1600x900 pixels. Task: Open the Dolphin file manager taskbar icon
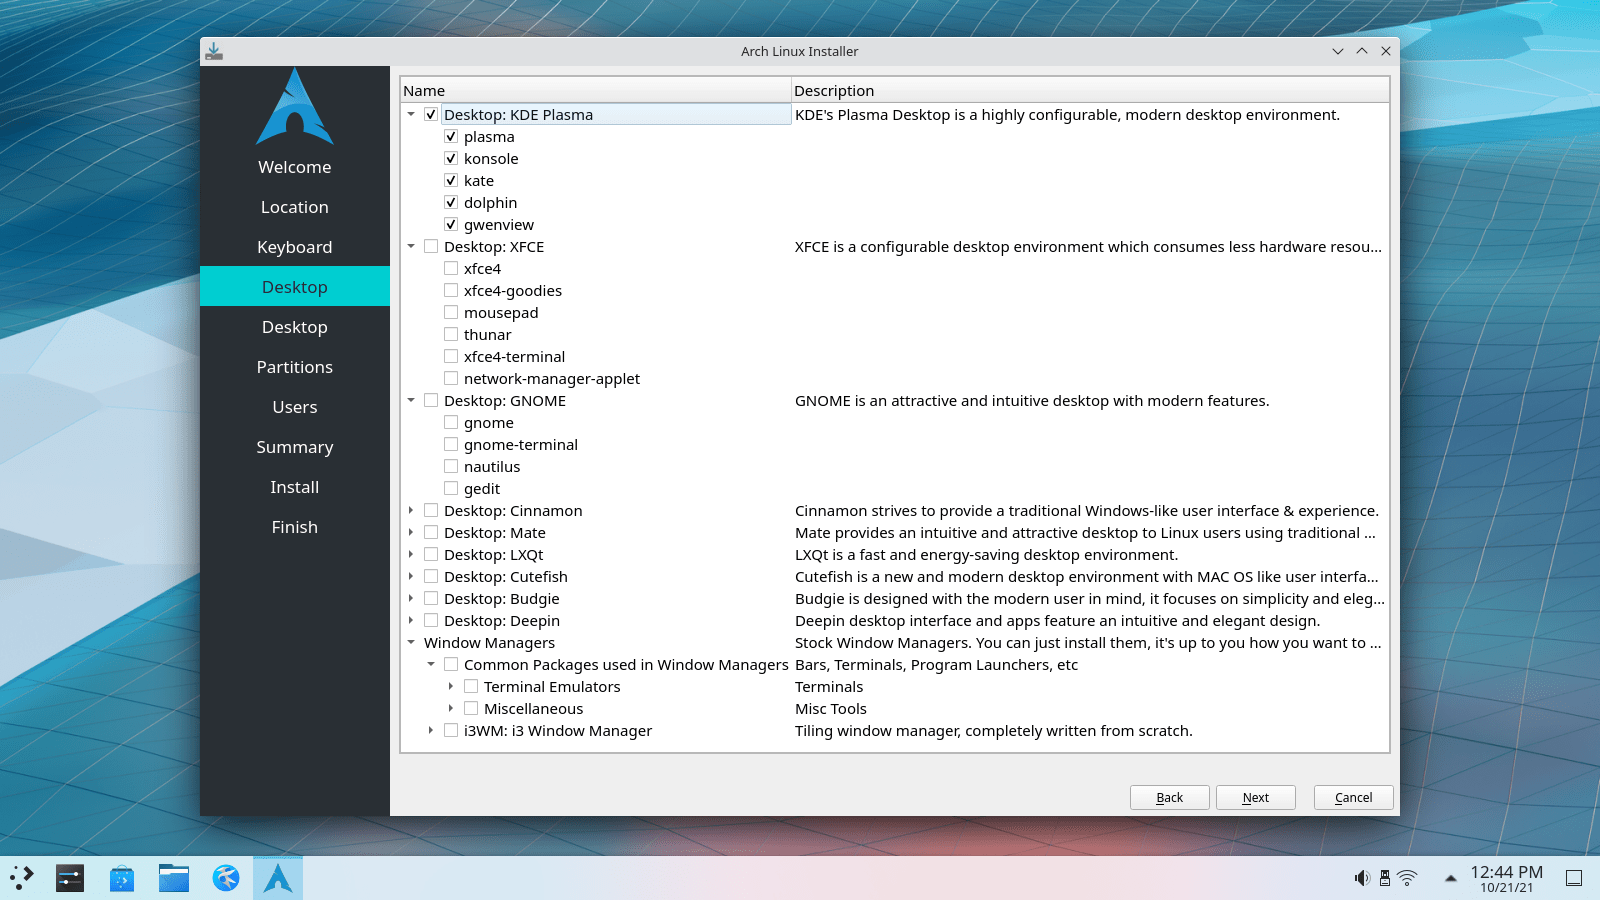(x=173, y=877)
